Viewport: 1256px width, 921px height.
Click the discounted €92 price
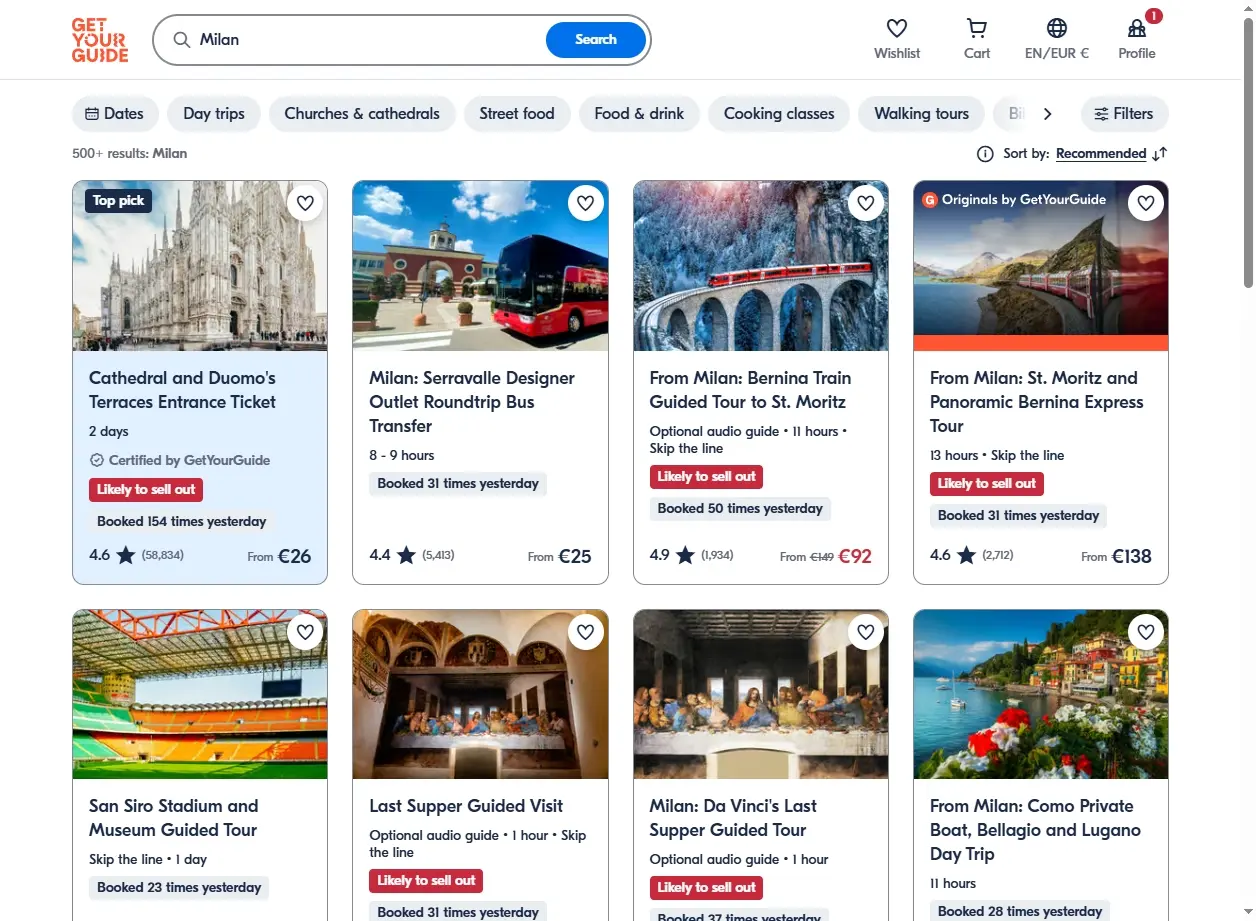point(855,556)
